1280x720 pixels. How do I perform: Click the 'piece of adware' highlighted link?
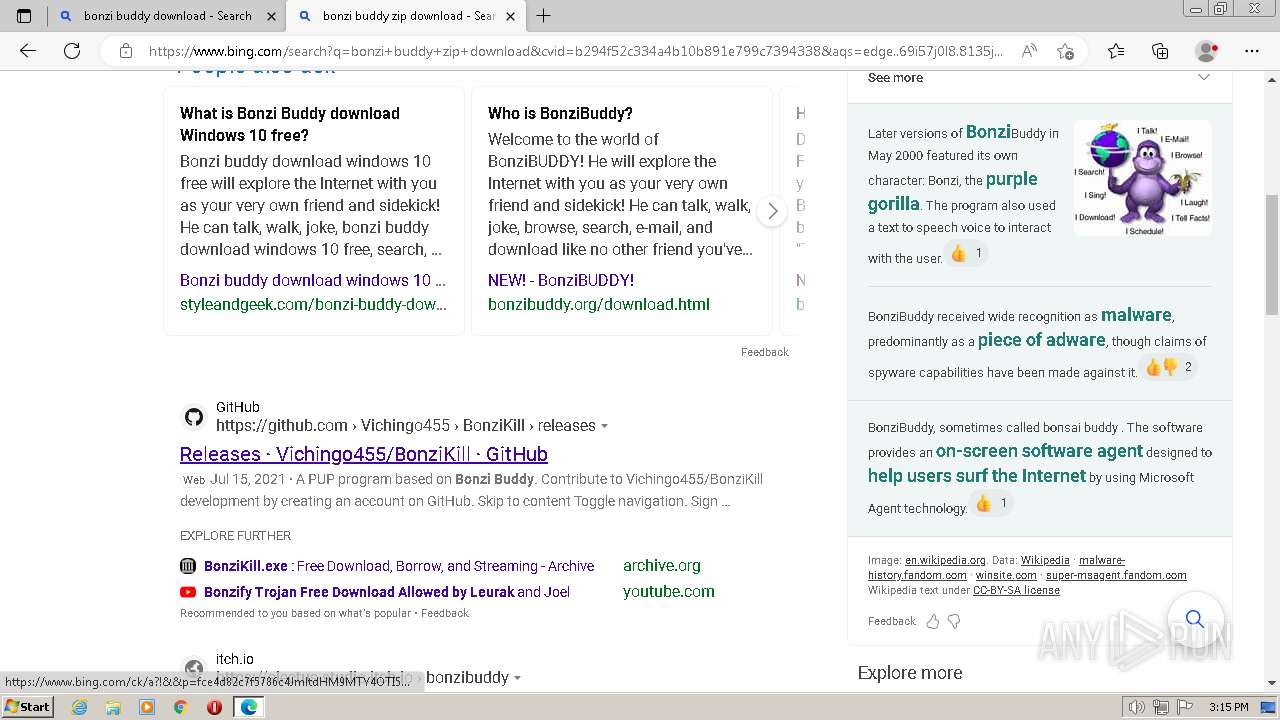pyautogui.click(x=1041, y=340)
